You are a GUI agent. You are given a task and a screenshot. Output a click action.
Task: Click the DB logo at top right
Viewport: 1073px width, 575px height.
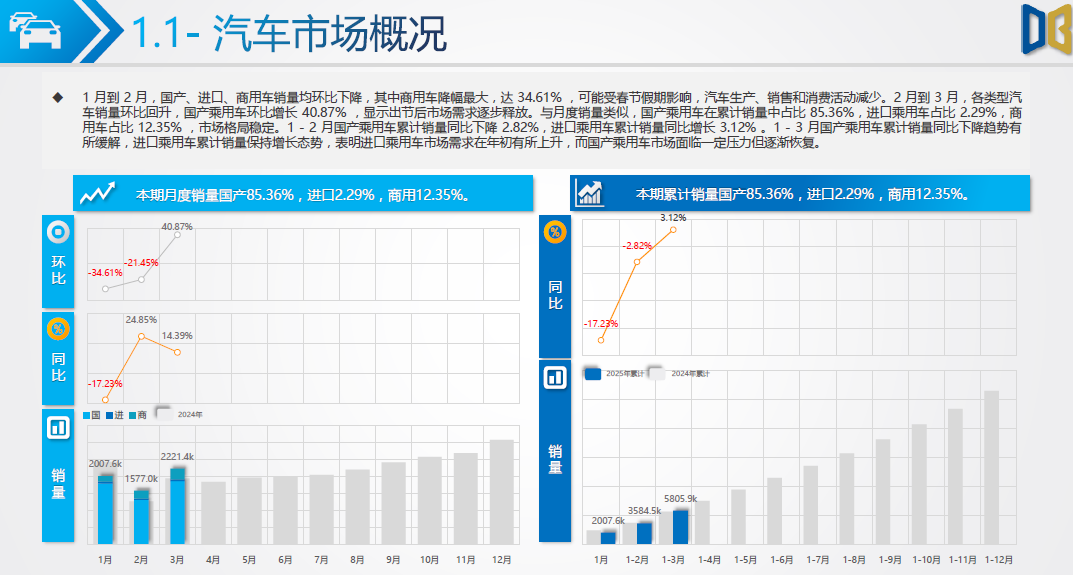click(x=1046, y=29)
